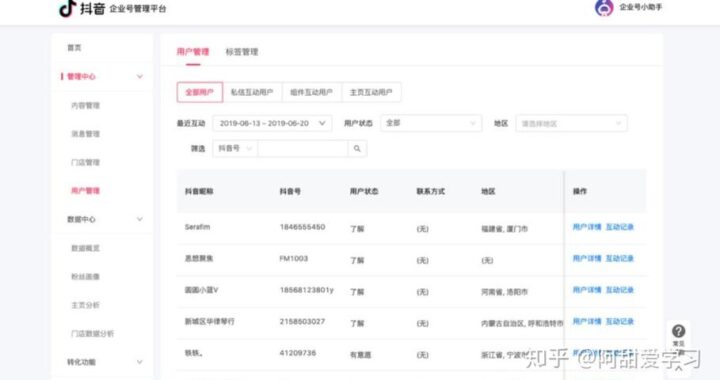The width and height of the screenshot is (720, 380).
Task: Click the search magnifier icon
Action: tap(357, 148)
